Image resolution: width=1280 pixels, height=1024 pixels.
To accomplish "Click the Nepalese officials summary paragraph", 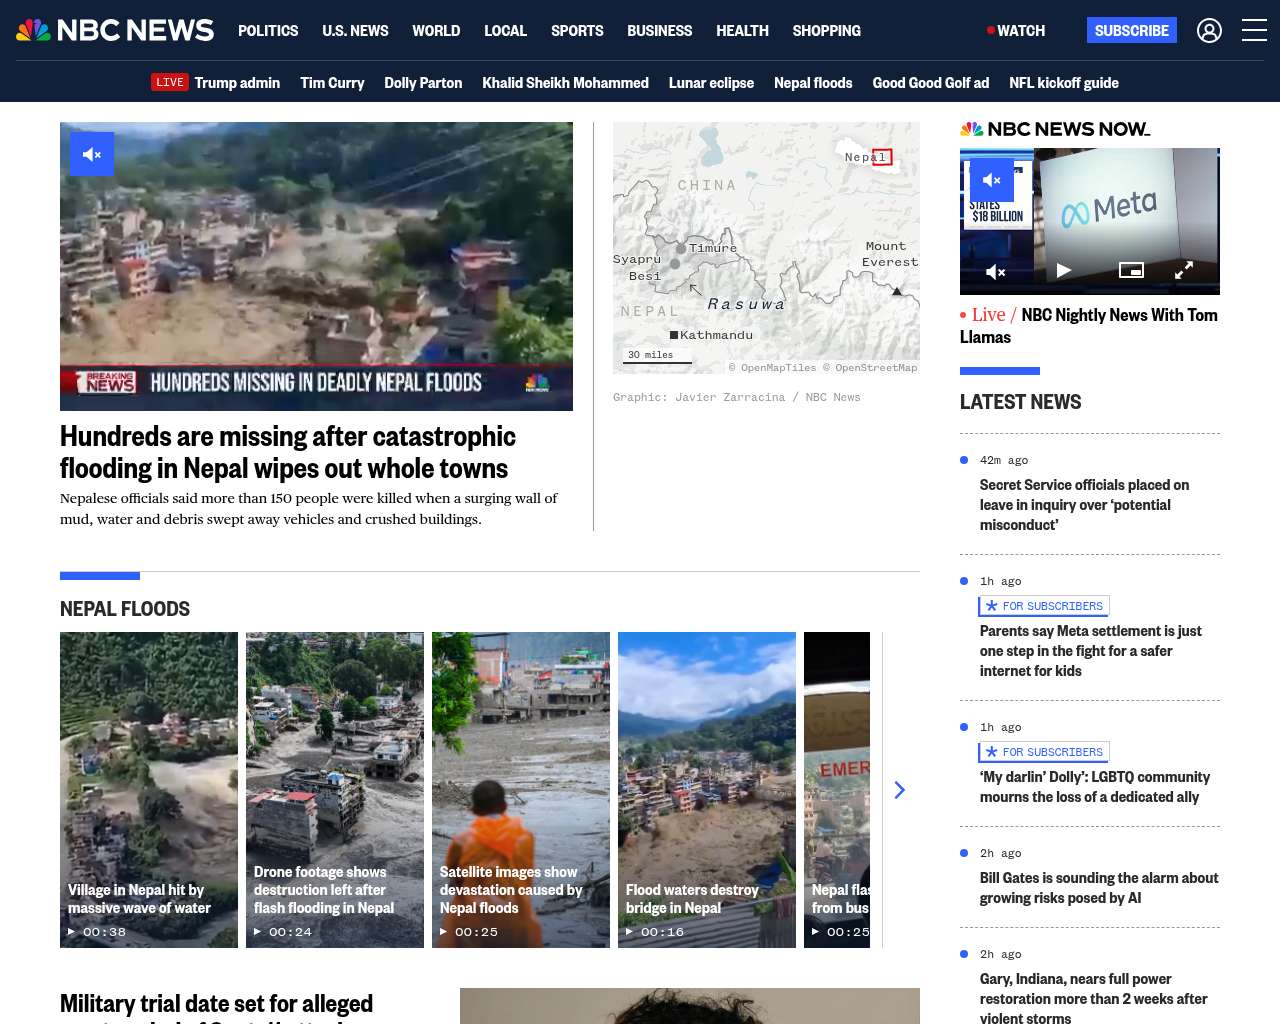I will (x=308, y=508).
